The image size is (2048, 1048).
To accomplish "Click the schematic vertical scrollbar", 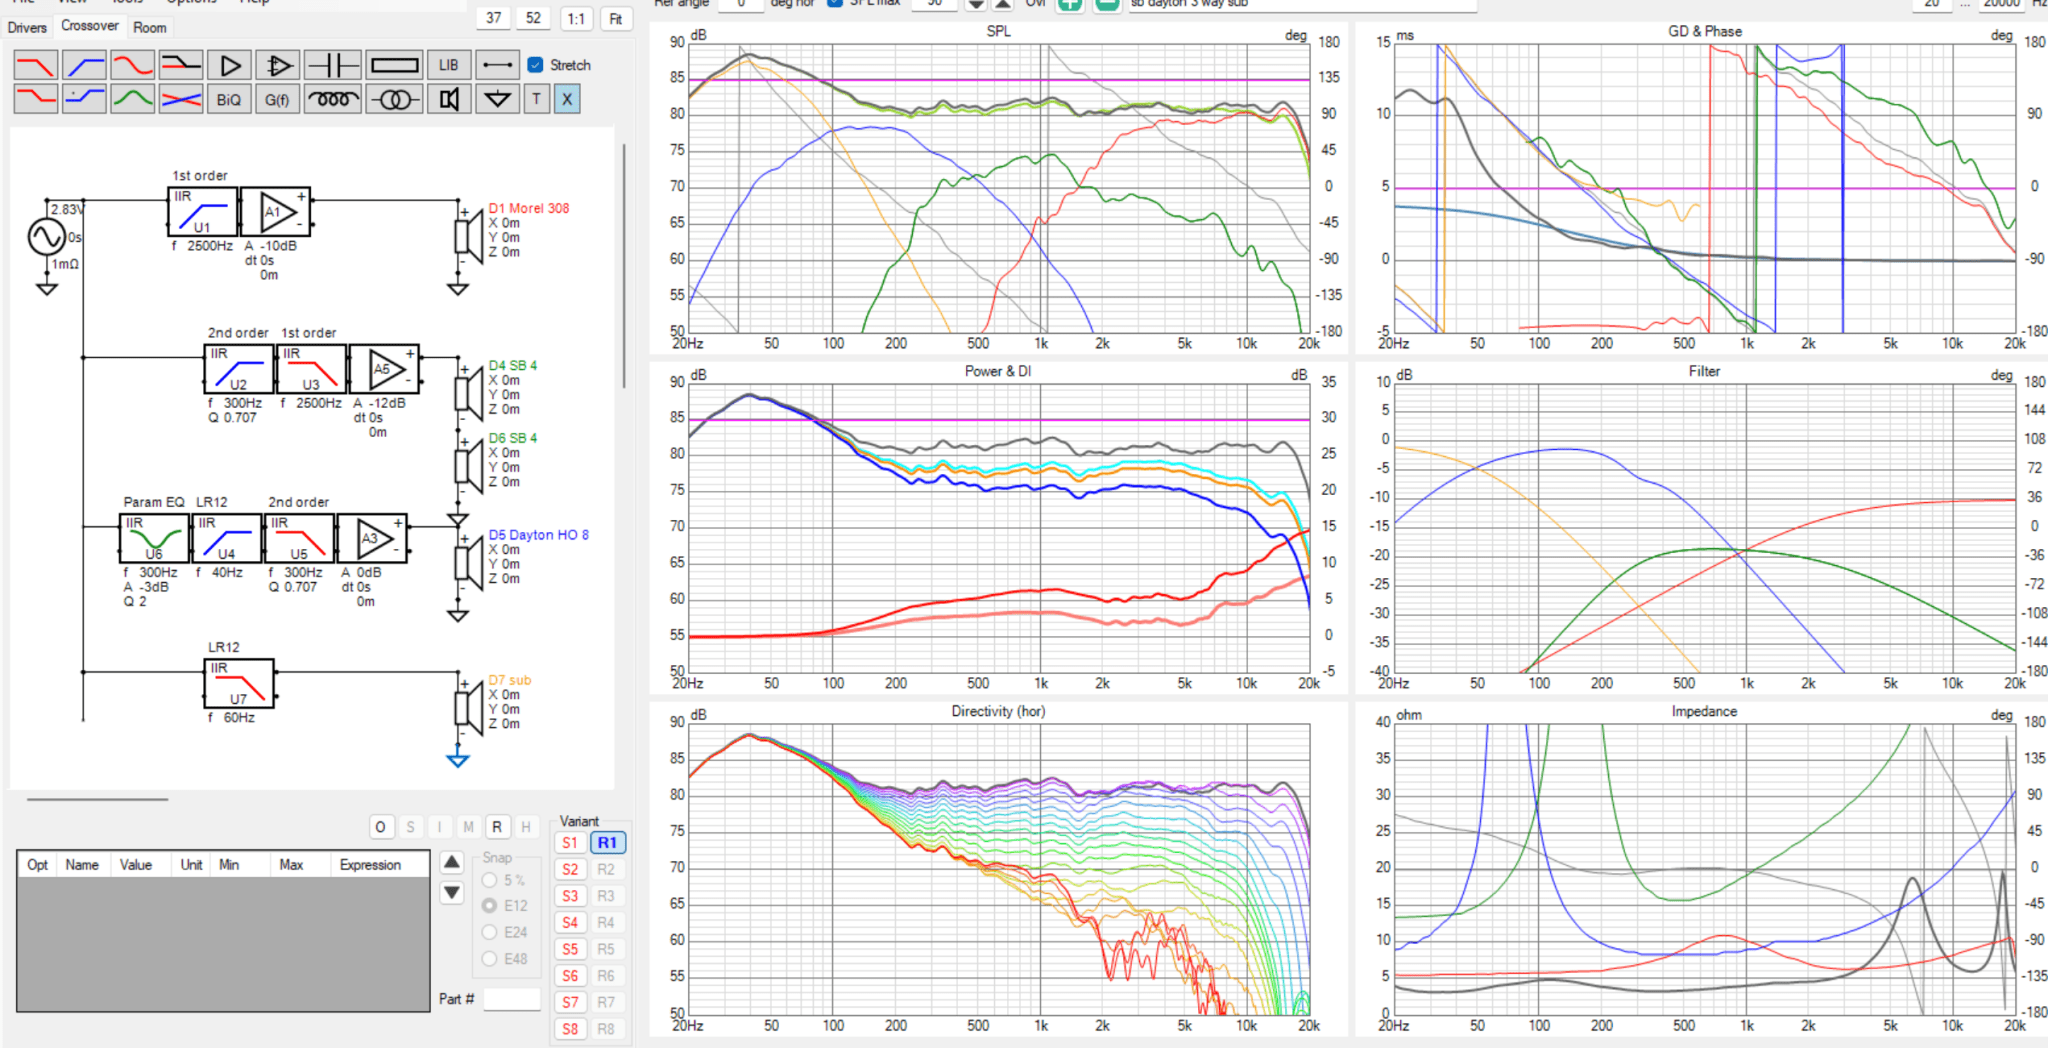I will (x=624, y=265).
